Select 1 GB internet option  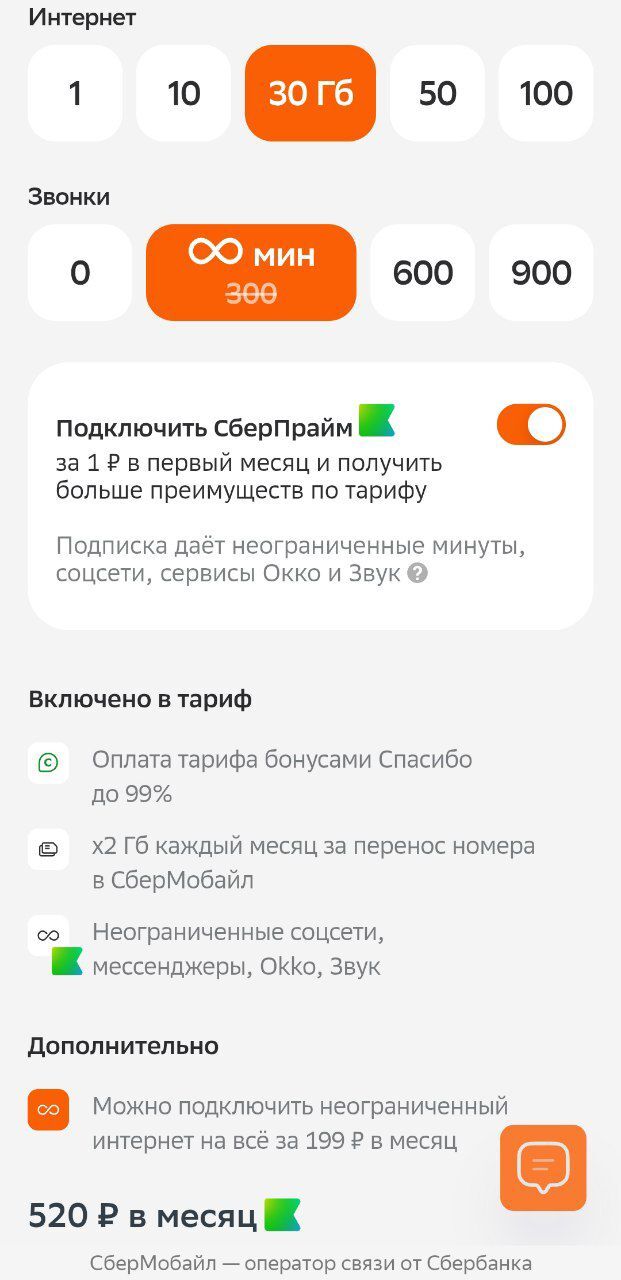[x=75, y=93]
